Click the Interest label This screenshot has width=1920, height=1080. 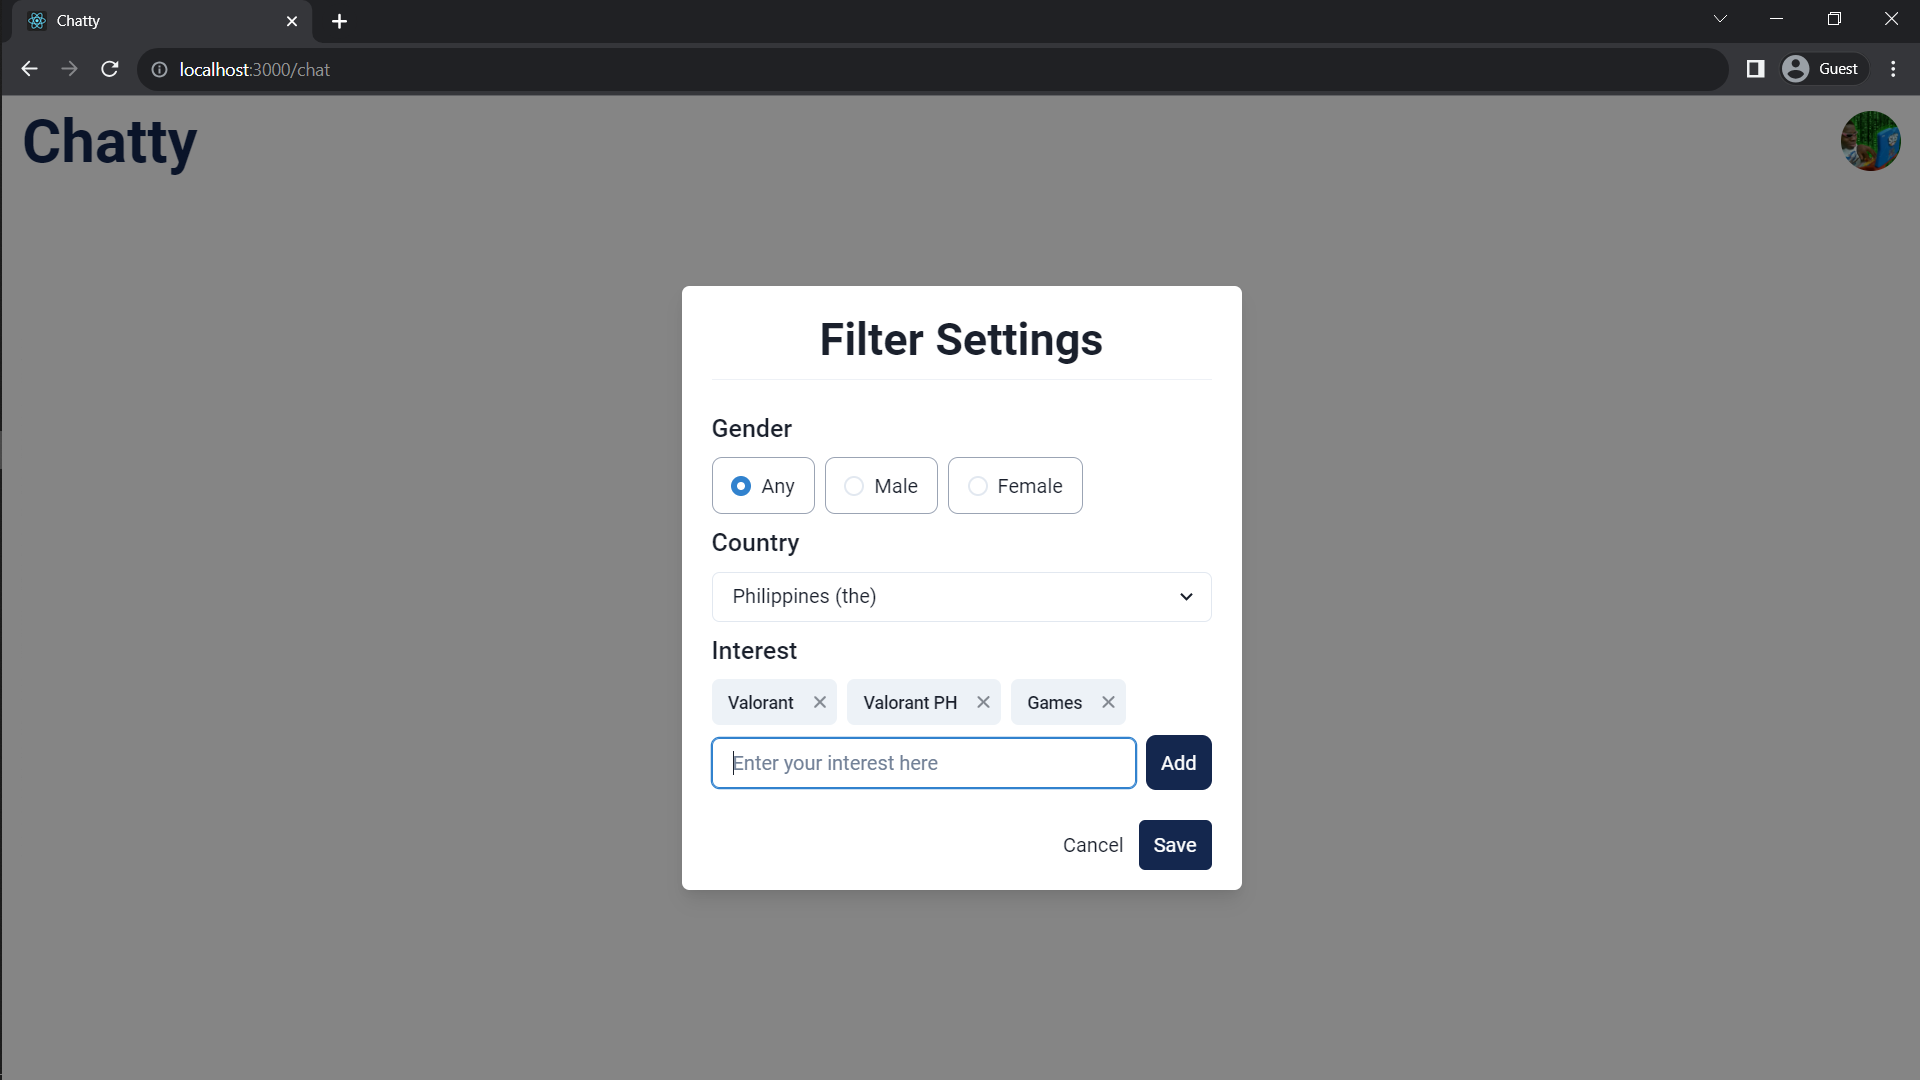754,651
